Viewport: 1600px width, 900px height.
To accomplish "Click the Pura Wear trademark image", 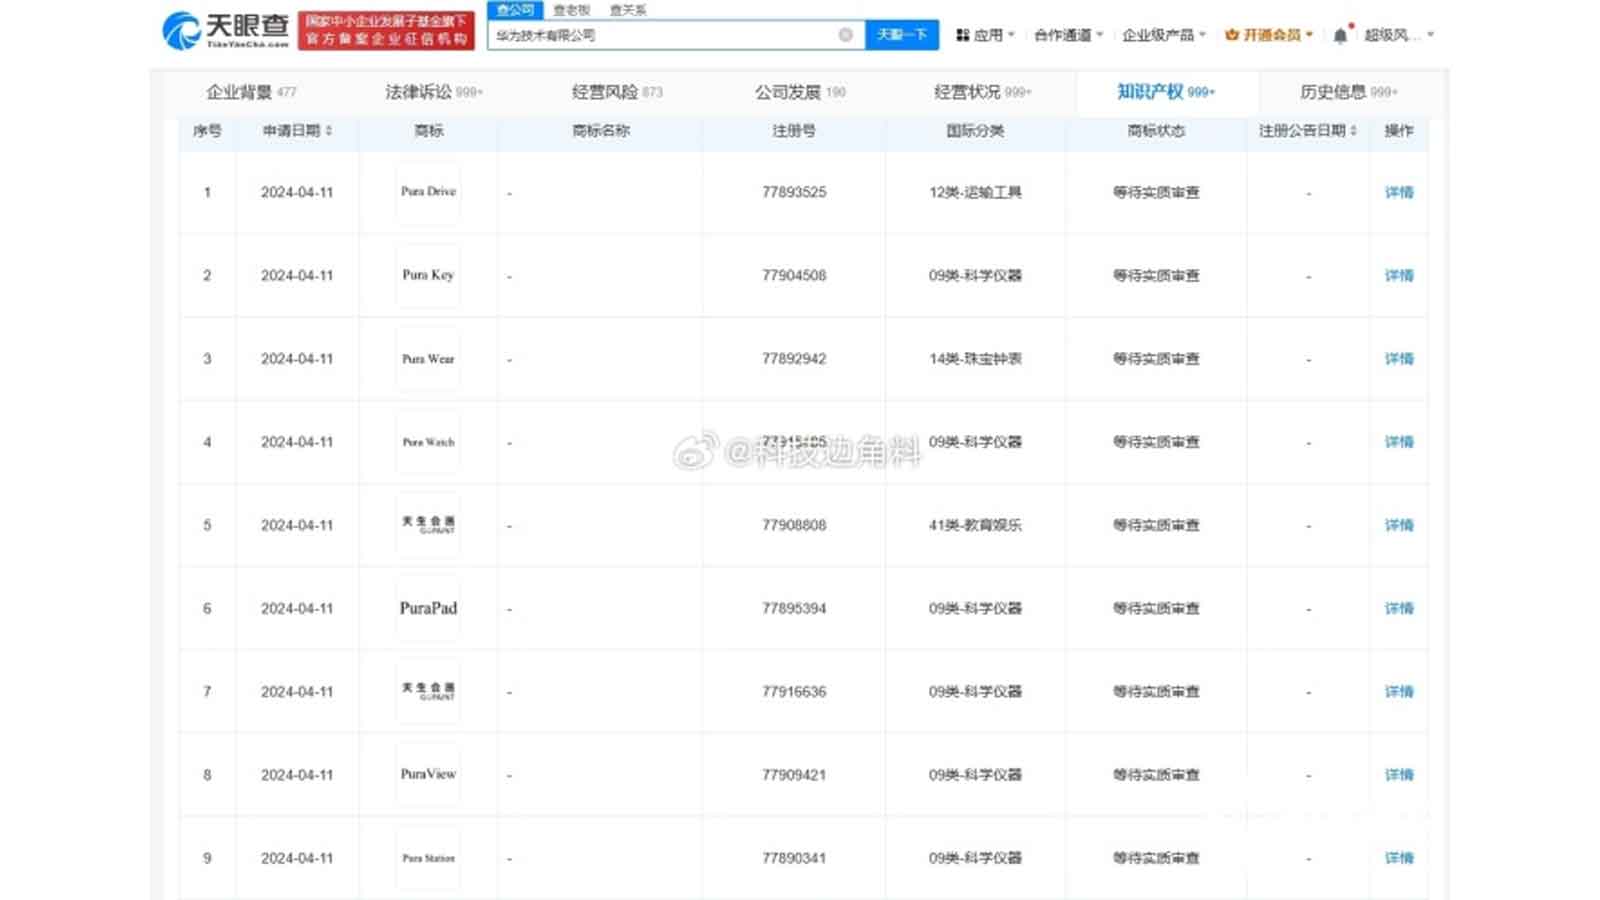I will pyautogui.click(x=428, y=358).
